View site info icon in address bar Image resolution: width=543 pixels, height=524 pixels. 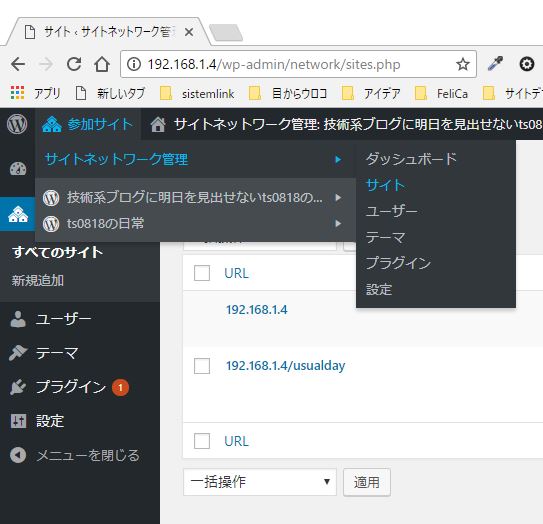[x=134, y=64]
